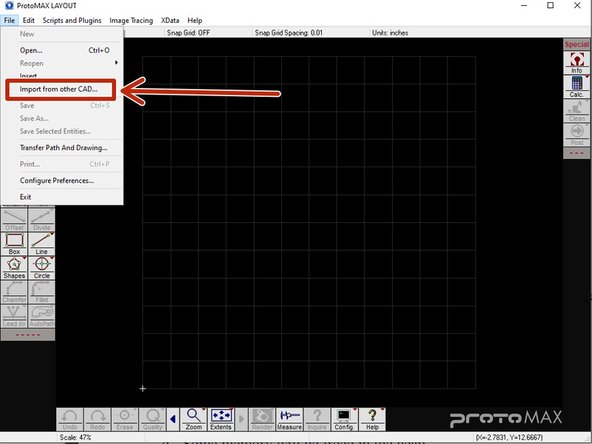
Task: Open the File menu
Action: coord(9,20)
